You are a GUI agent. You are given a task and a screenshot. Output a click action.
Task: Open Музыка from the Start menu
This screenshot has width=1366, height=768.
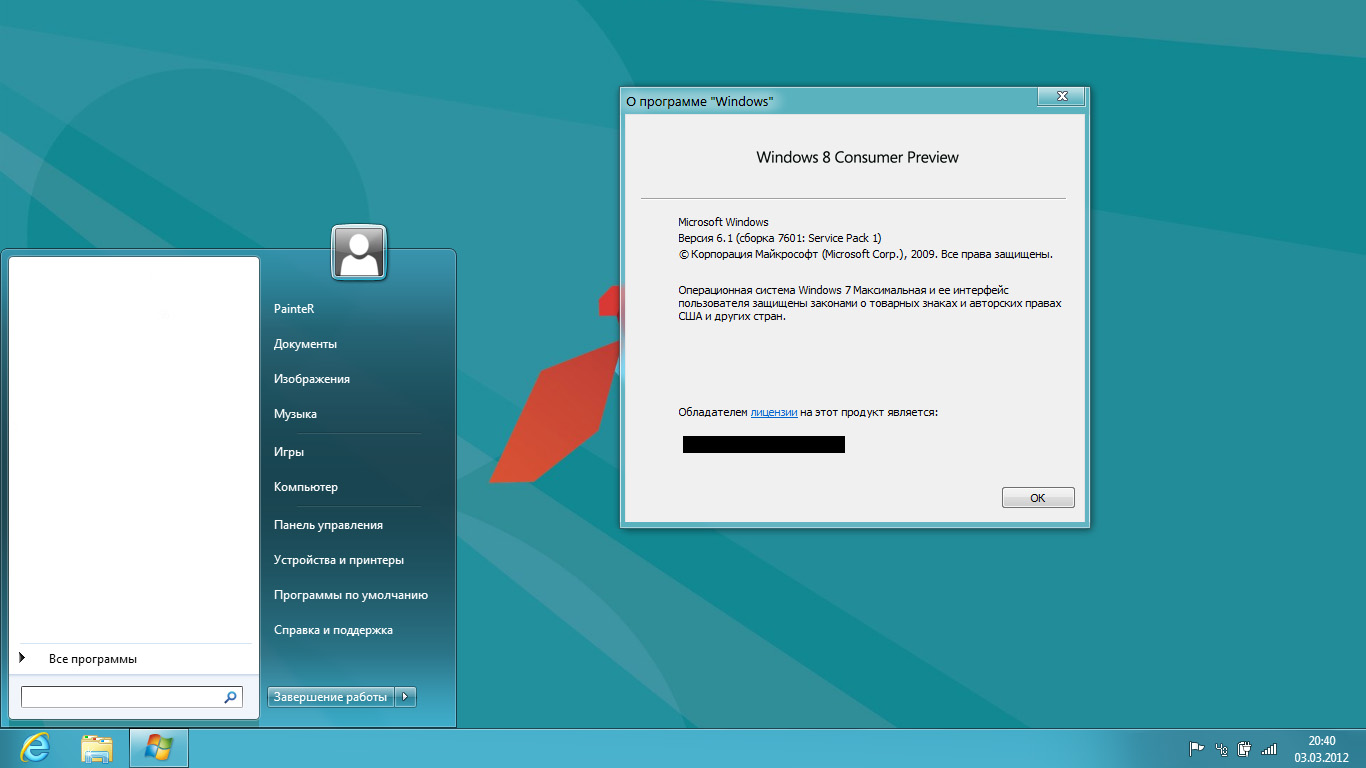point(295,414)
